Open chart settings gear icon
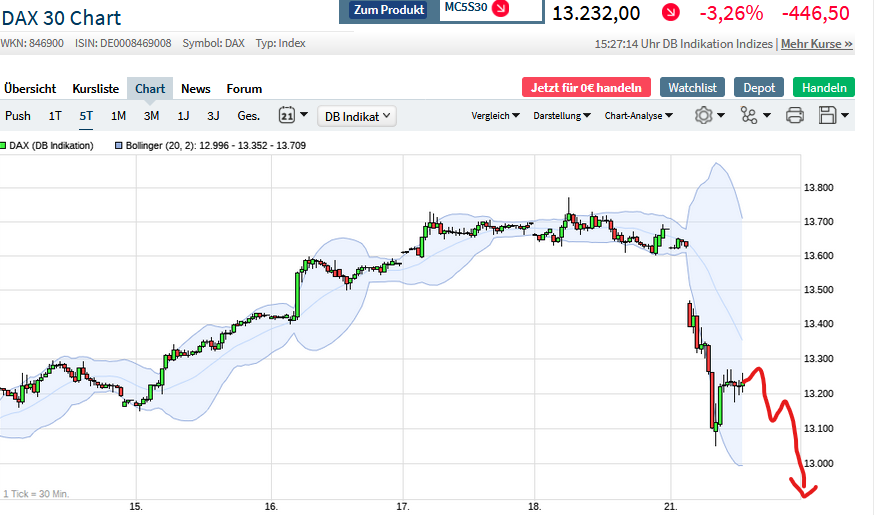The width and height of the screenshot is (874, 515). pos(703,115)
